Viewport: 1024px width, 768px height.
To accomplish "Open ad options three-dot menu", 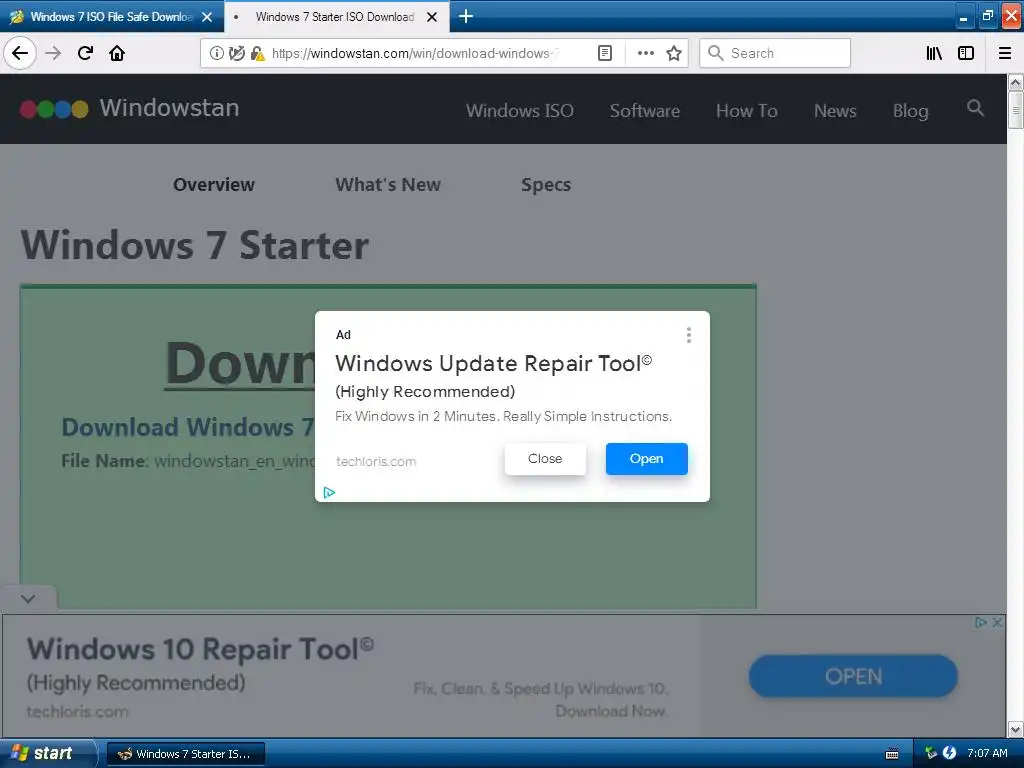I will pos(688,335).
